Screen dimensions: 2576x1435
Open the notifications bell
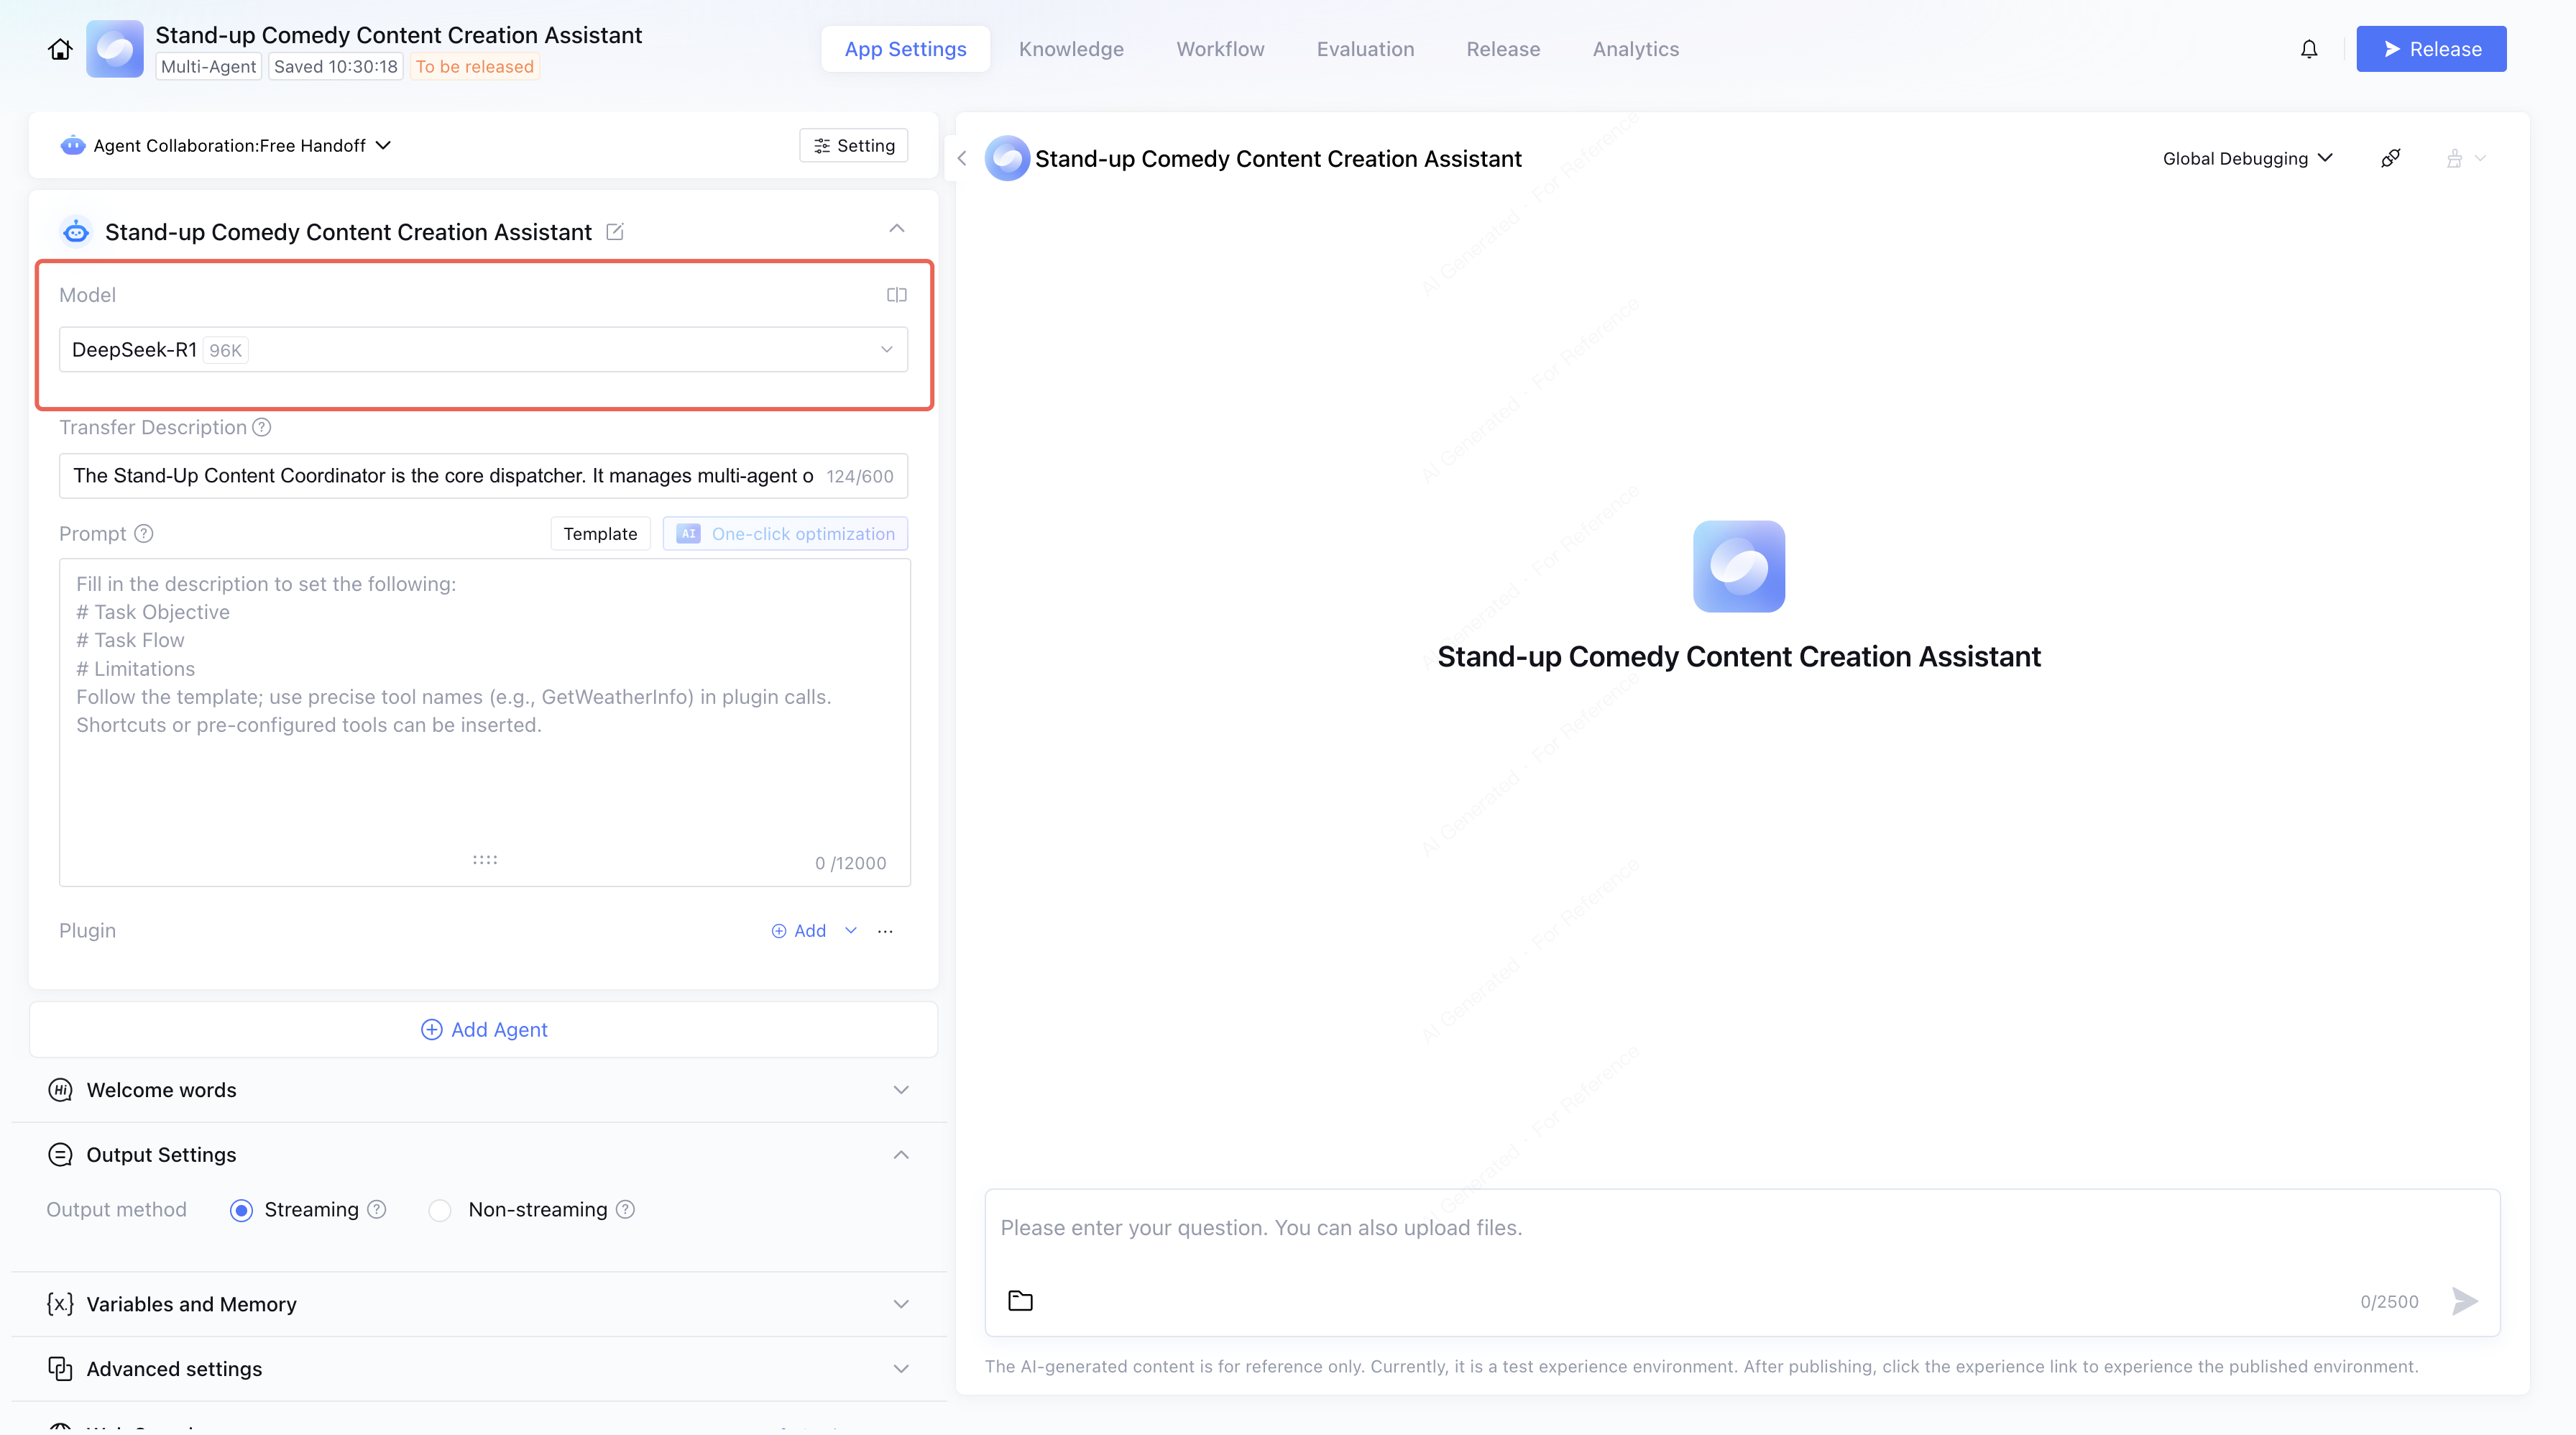pyautogui.click(x=2308, y=49)
